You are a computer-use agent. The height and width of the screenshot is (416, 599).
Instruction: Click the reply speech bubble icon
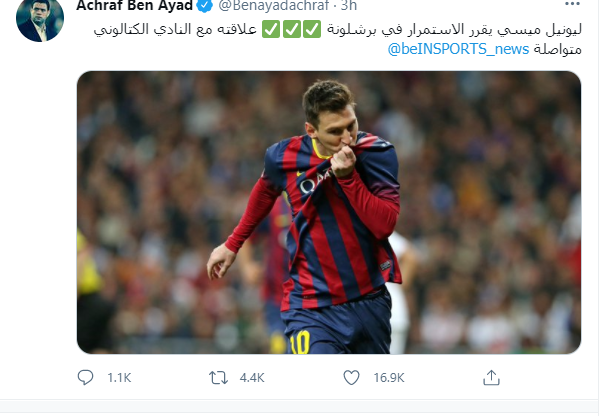click(x=85, y=377)
